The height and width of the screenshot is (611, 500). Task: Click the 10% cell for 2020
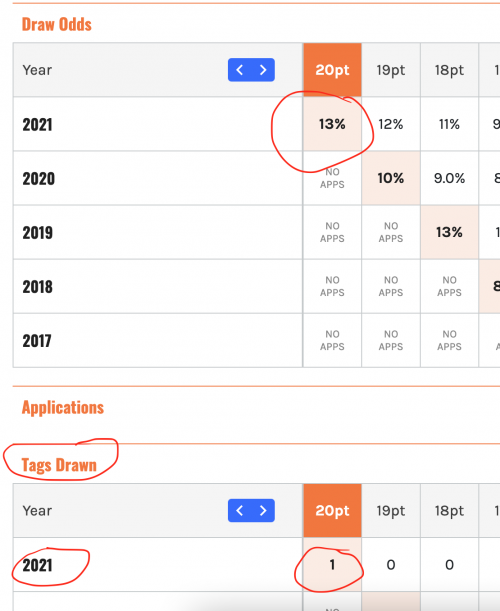point(391,178)
